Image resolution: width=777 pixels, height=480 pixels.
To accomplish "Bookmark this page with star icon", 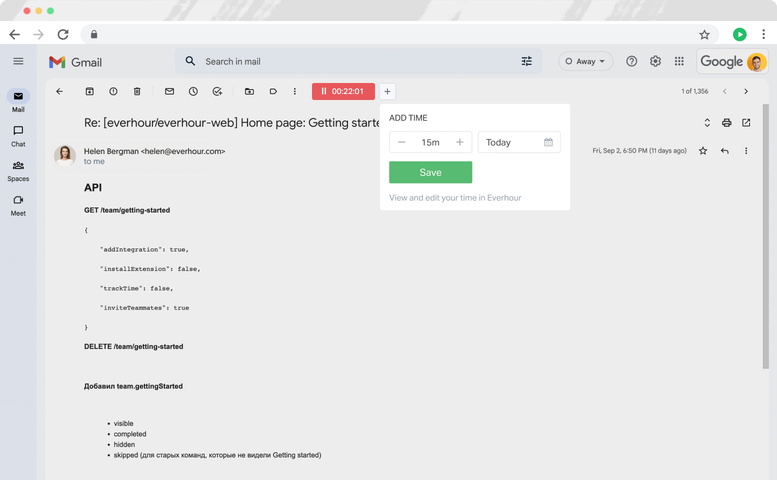I will coord(704,35).
